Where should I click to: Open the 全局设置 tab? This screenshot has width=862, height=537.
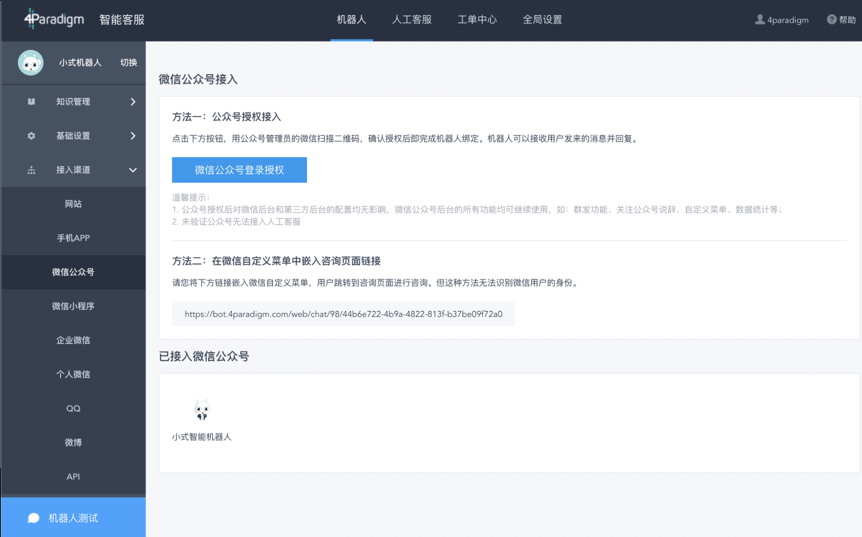pos(543,20)
